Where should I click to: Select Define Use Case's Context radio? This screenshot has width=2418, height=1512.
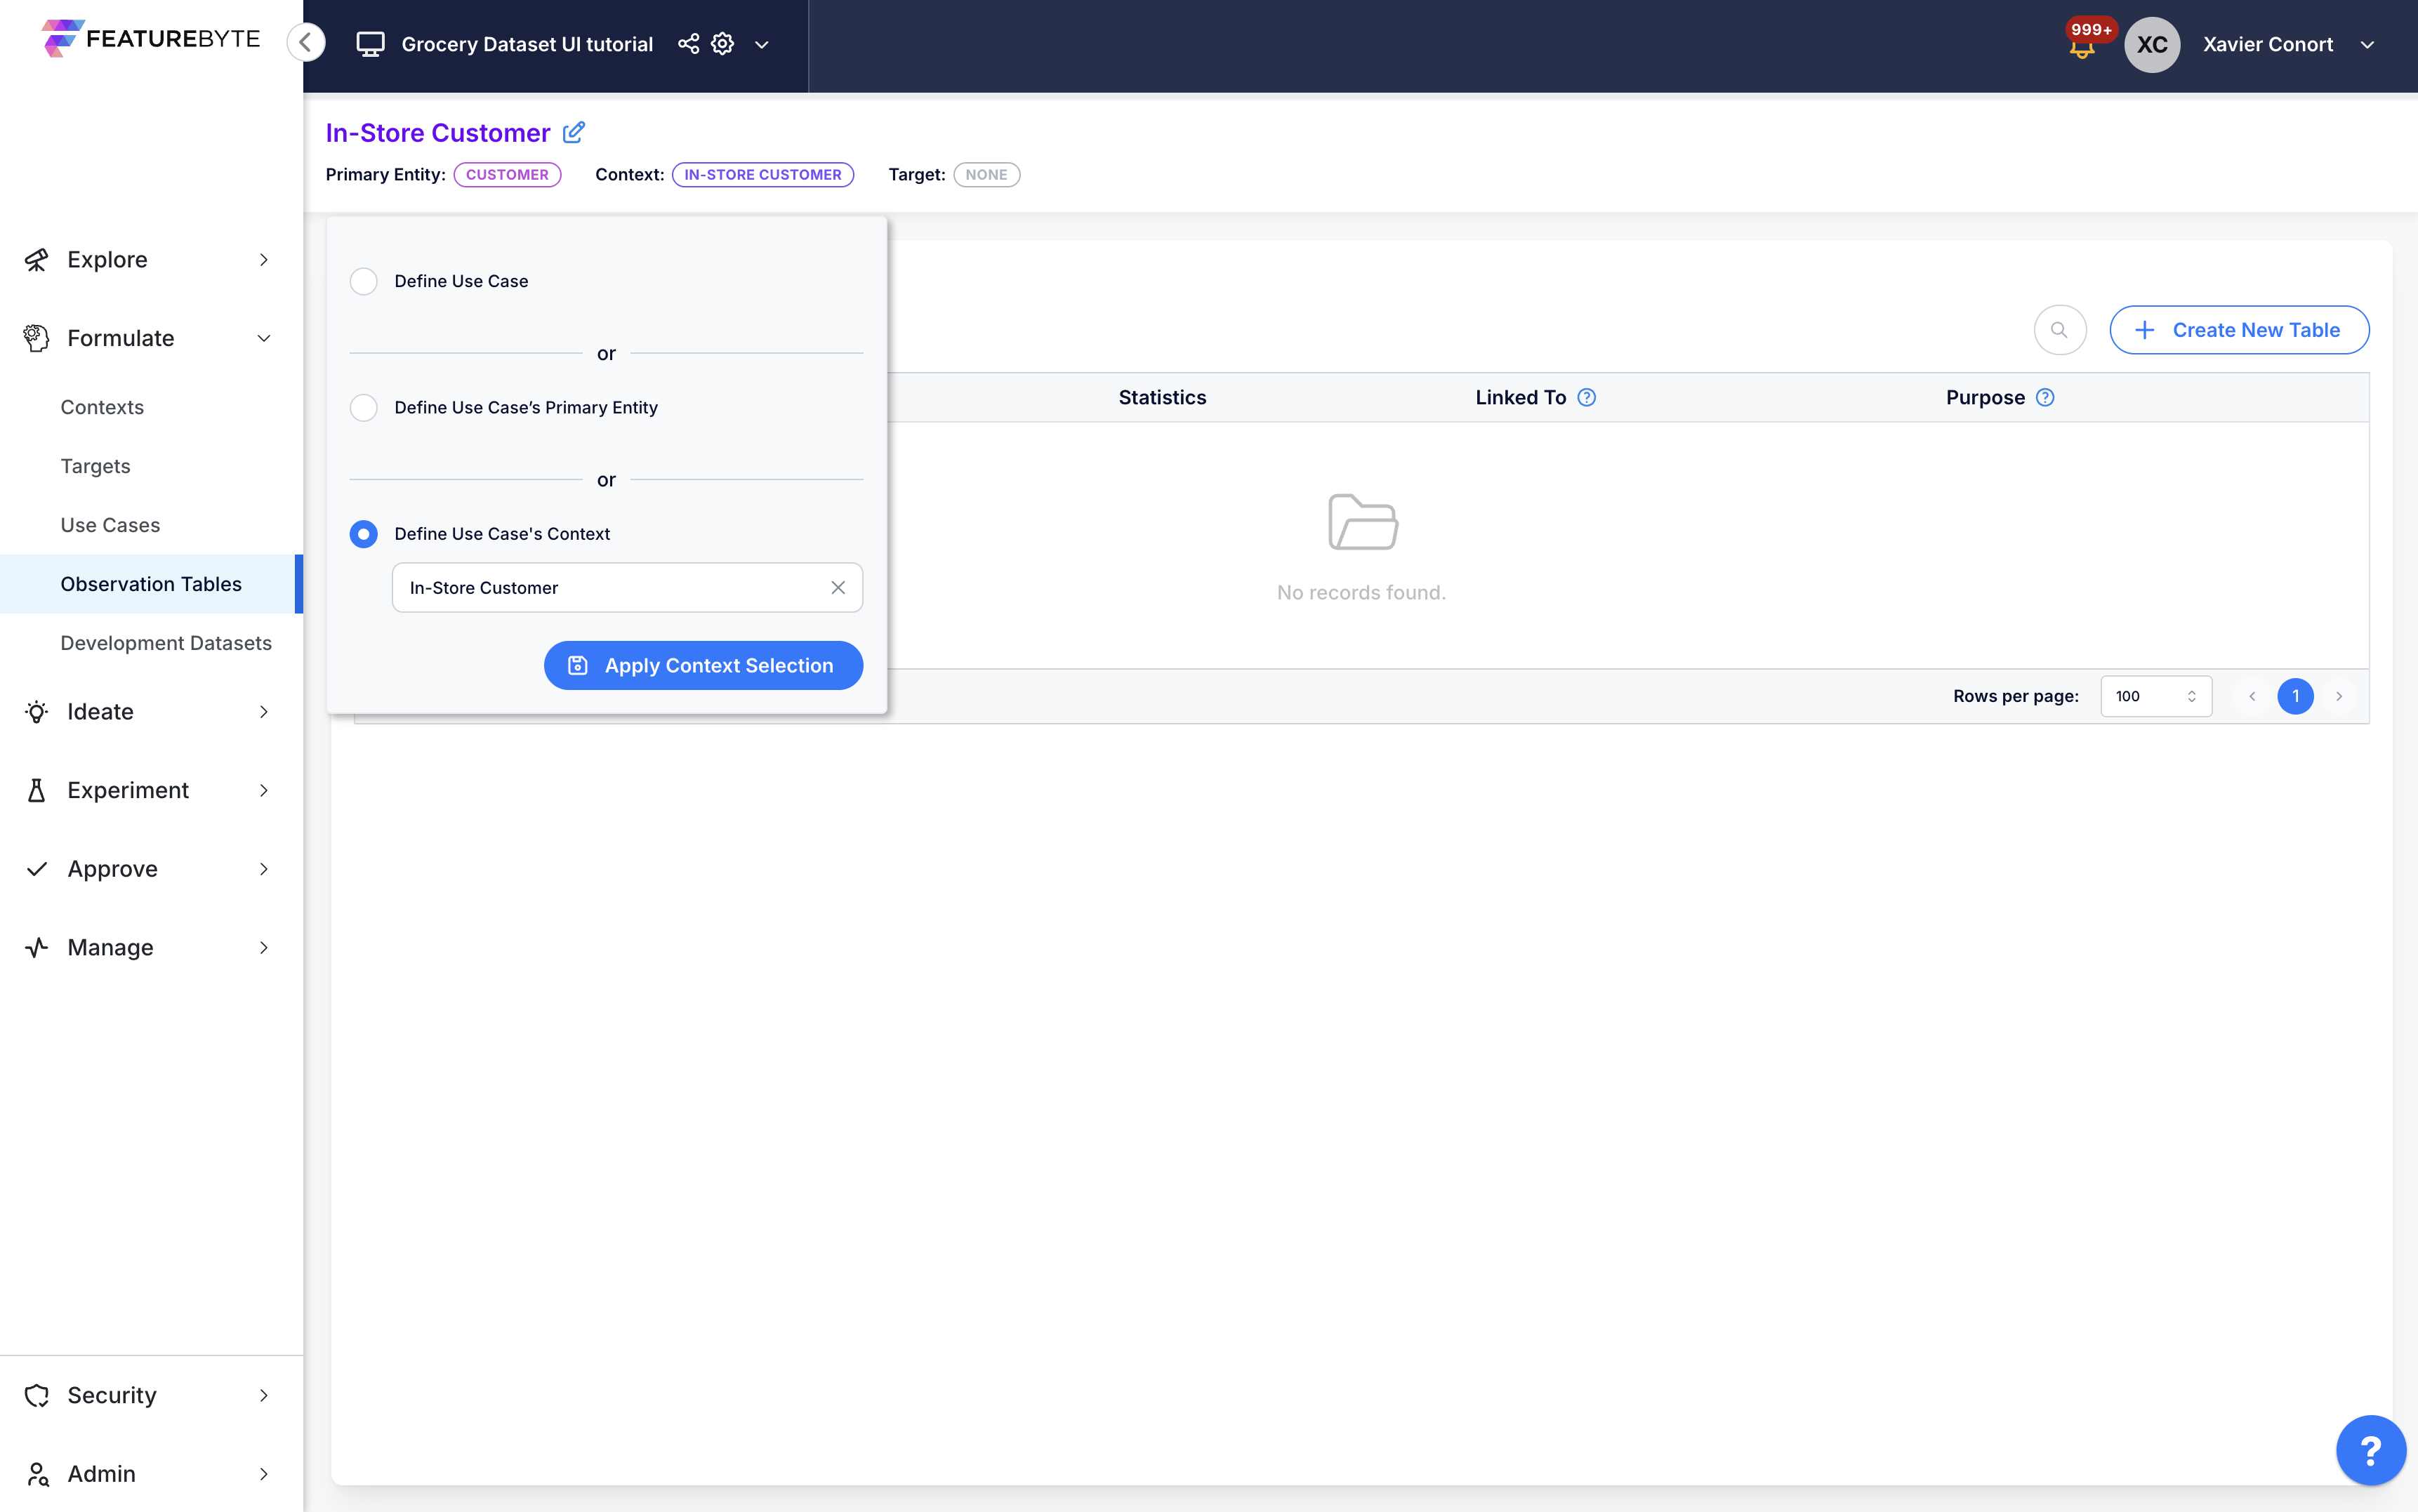coord(364,534)
